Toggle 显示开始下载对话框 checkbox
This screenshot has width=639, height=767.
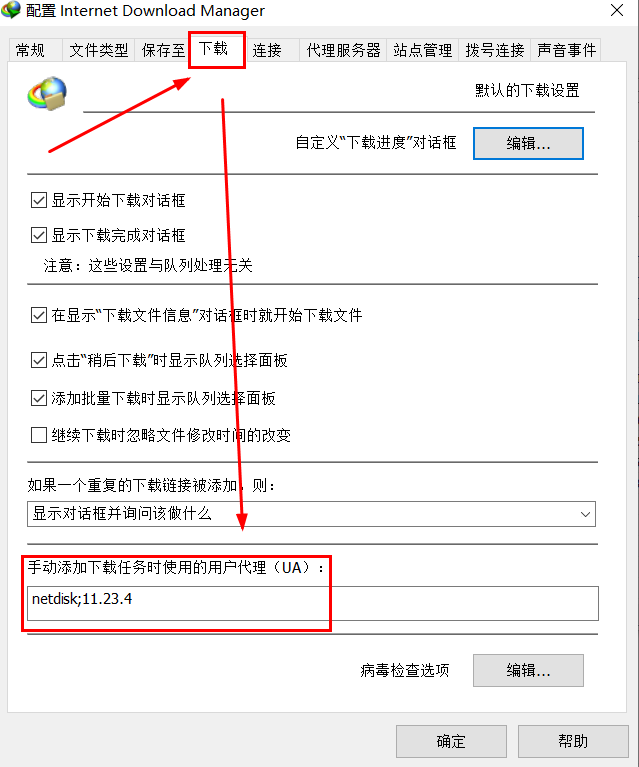click(x=39, y=200)
